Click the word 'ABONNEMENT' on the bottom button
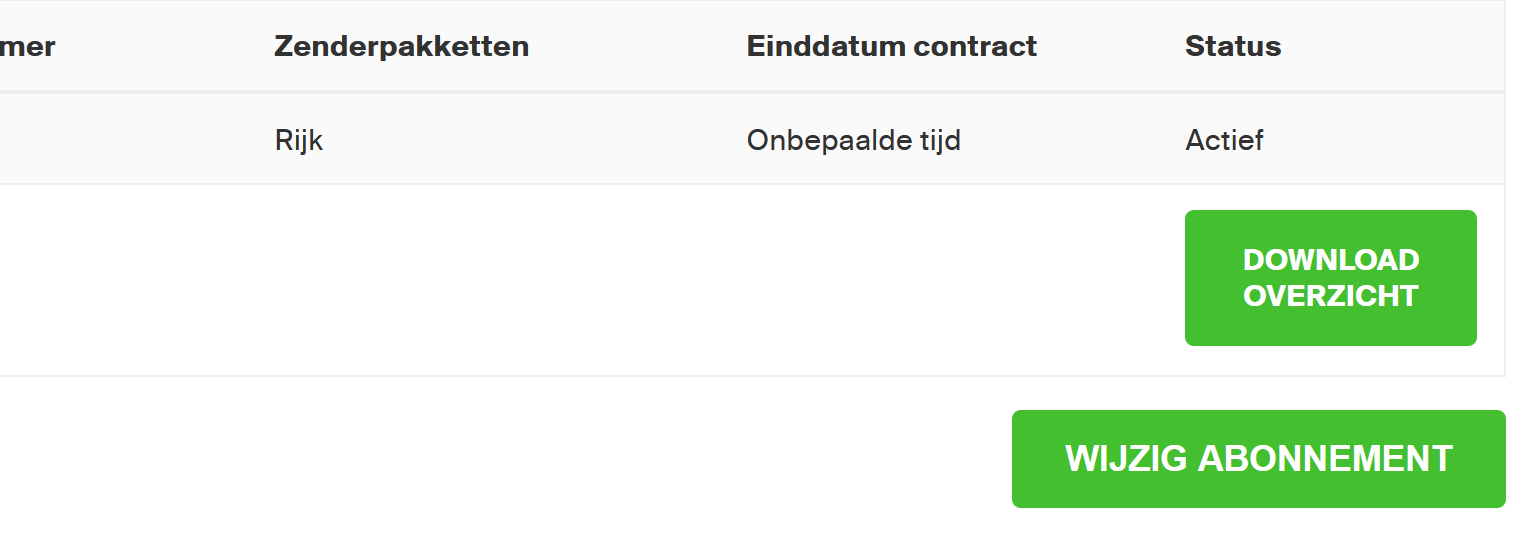Viewport: 1538px width, 555px height. coord(1324,458)
